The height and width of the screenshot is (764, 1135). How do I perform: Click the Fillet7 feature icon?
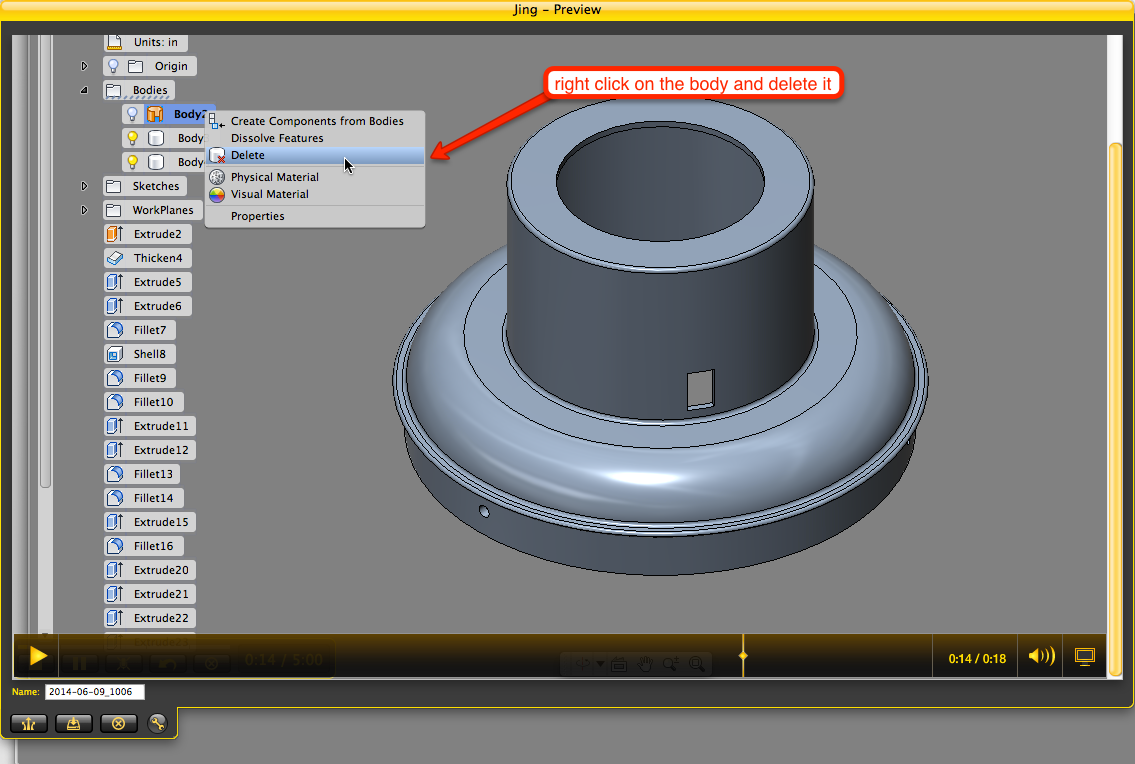[x=115, y=329]
